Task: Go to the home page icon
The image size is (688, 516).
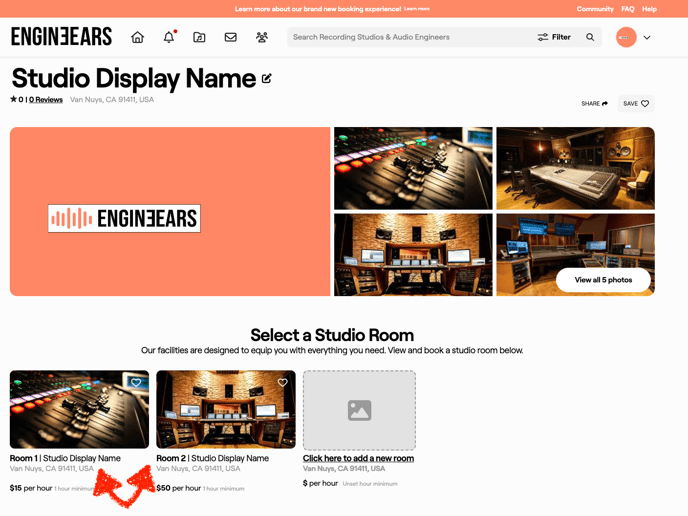Action: pos(138,37)
